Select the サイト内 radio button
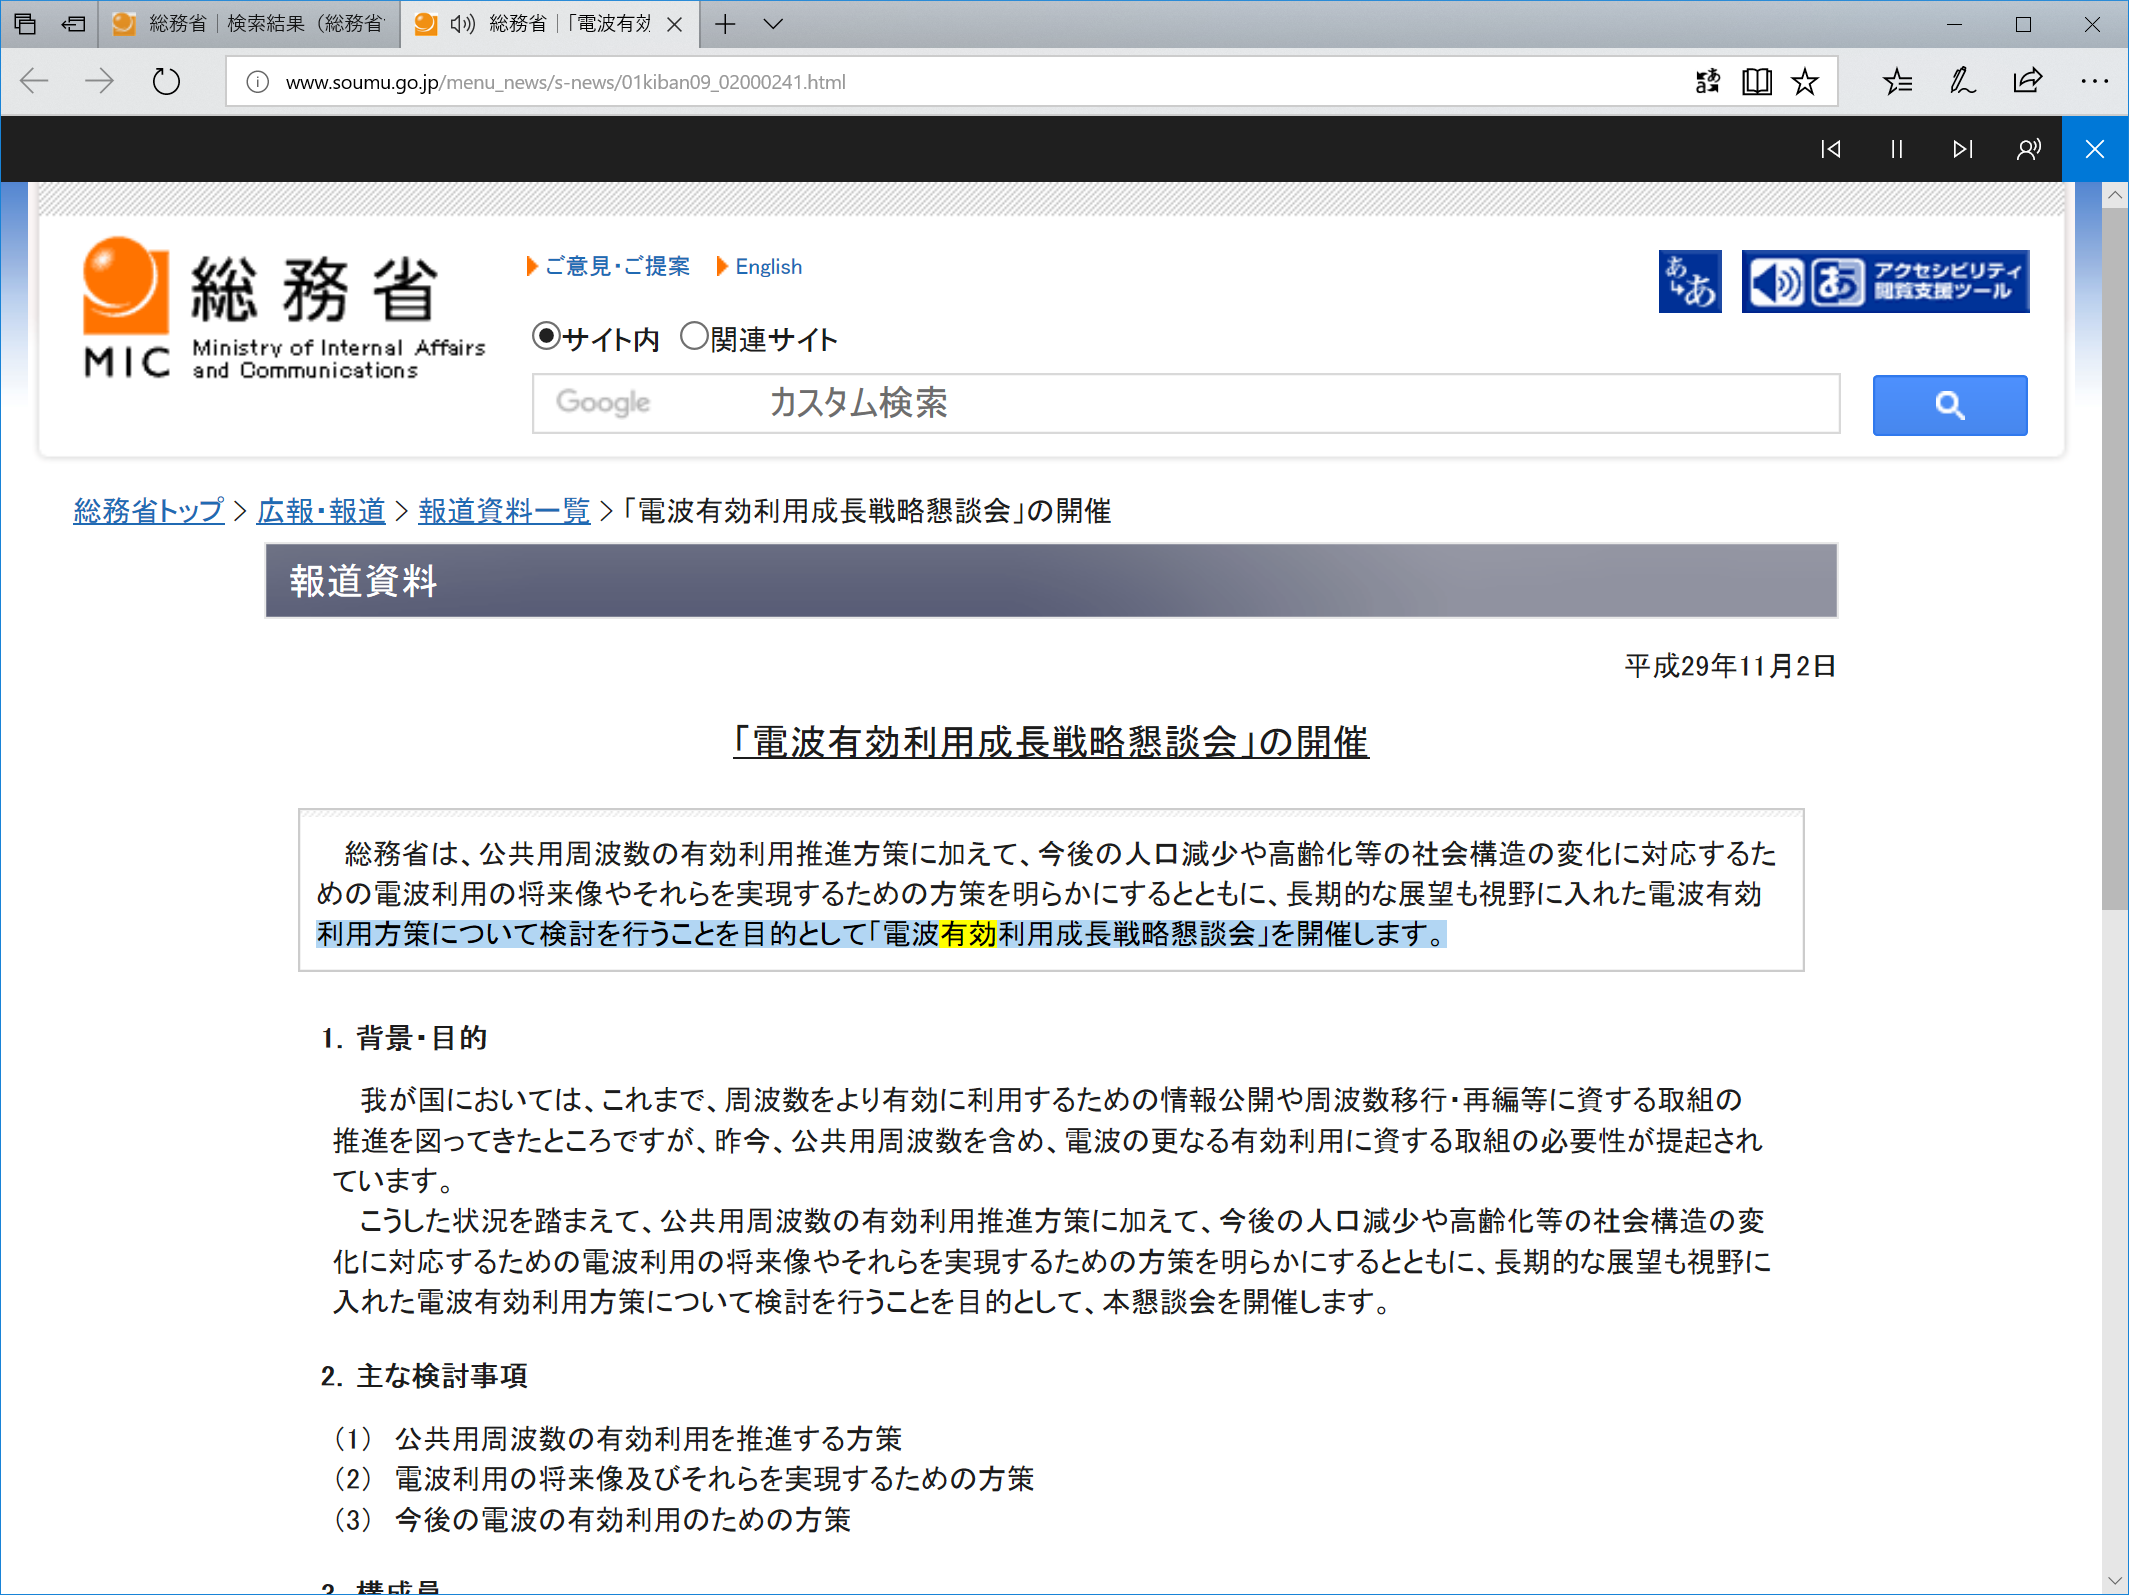Image resolution: width=2129 pixels, height=1595 pixels. (x=545, y=337)
